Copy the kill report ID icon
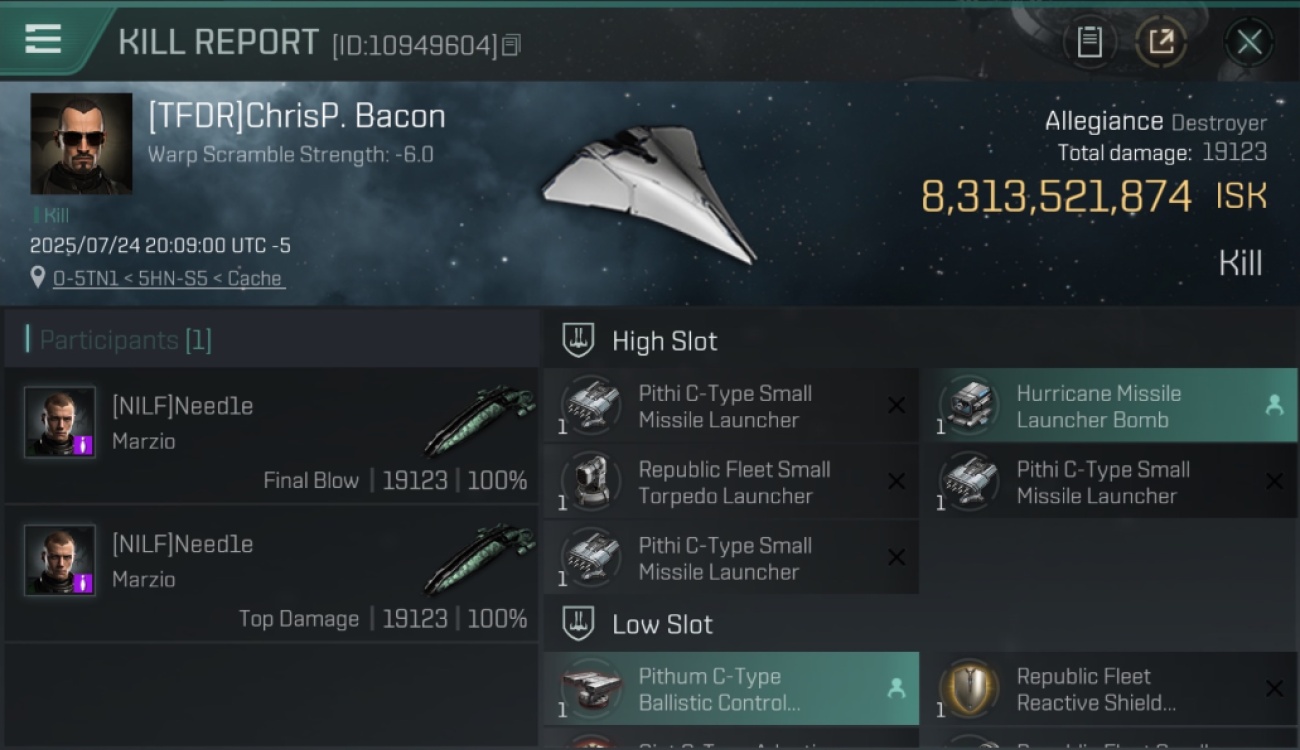The height and width of the screenshot is (750, 1300). (511, 45)
